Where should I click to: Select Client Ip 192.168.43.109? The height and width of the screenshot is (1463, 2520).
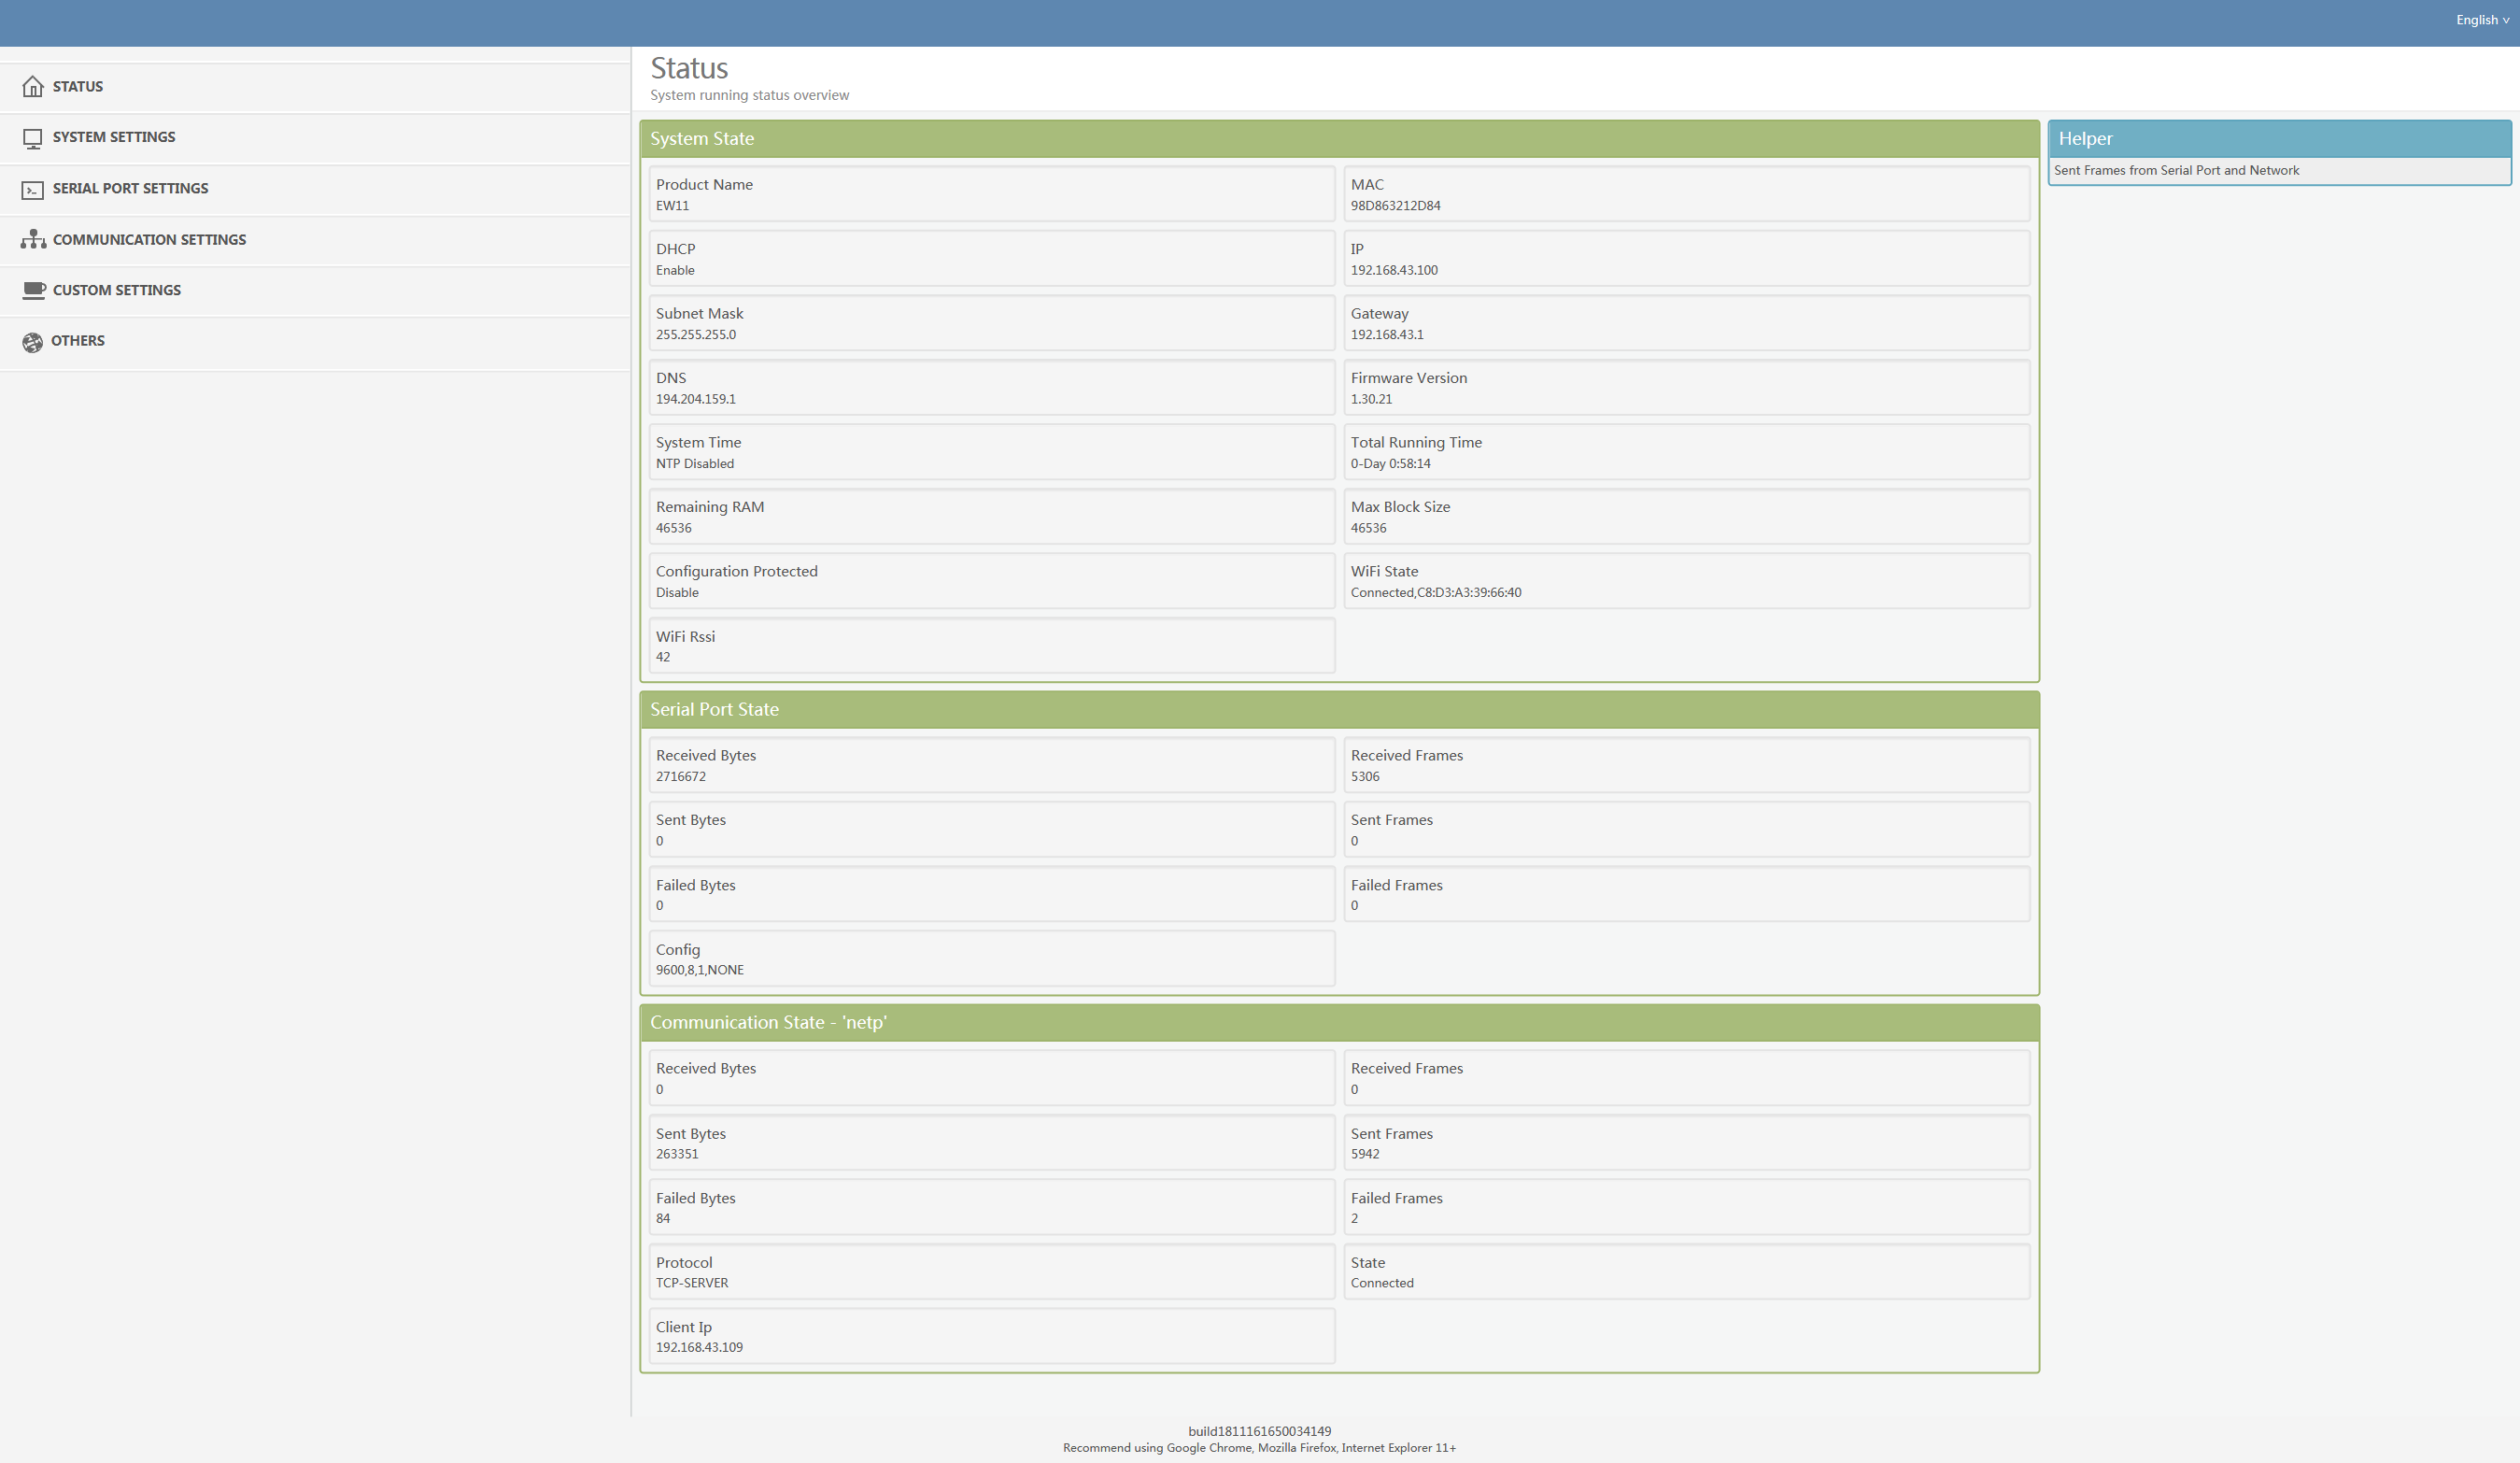click(699, 1347)
